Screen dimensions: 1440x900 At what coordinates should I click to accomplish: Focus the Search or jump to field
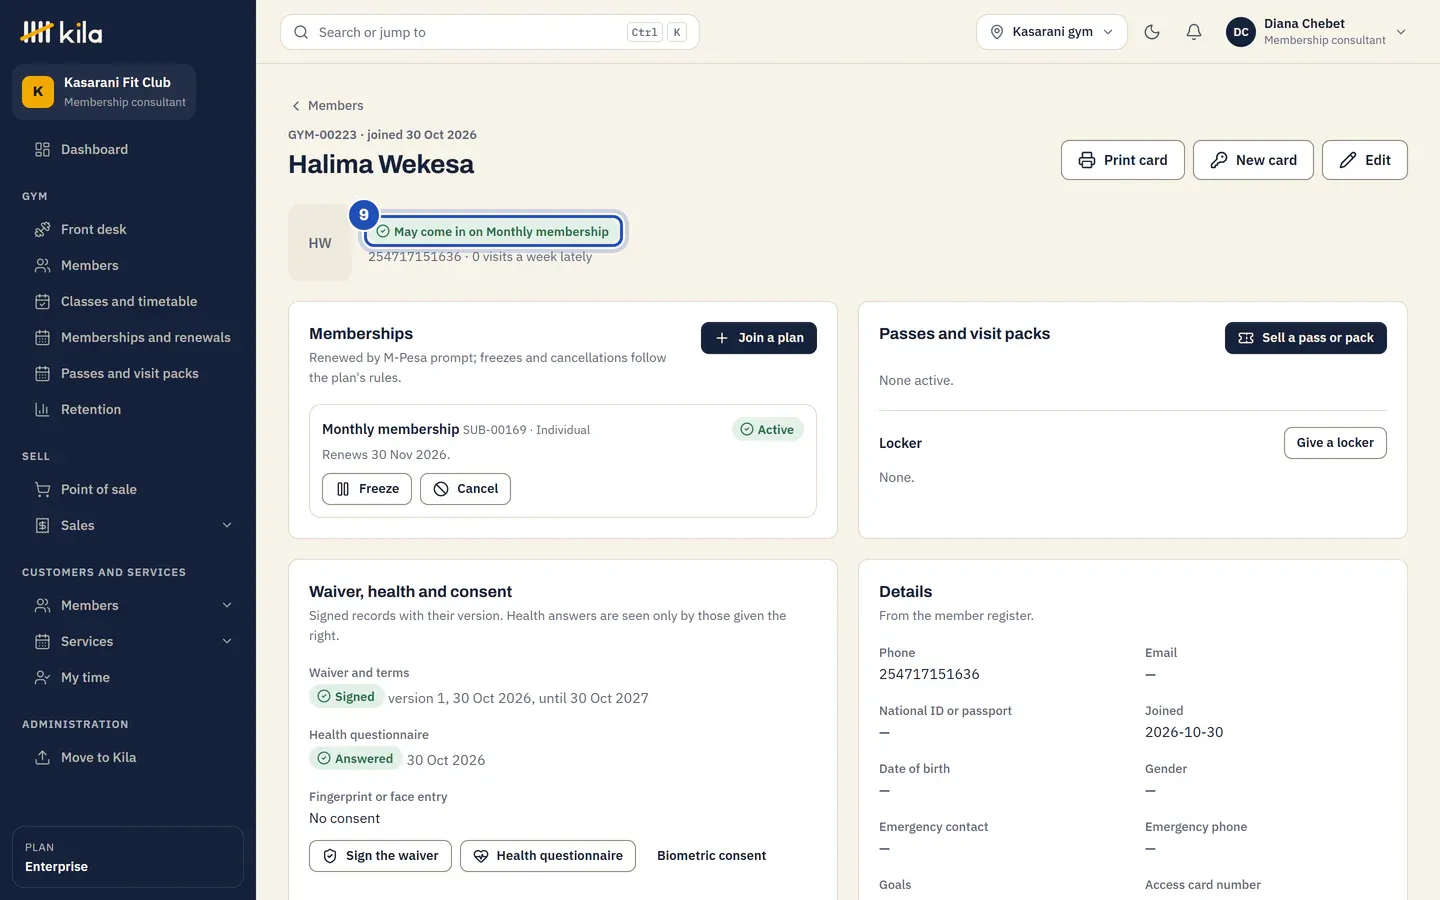(490, 32)
